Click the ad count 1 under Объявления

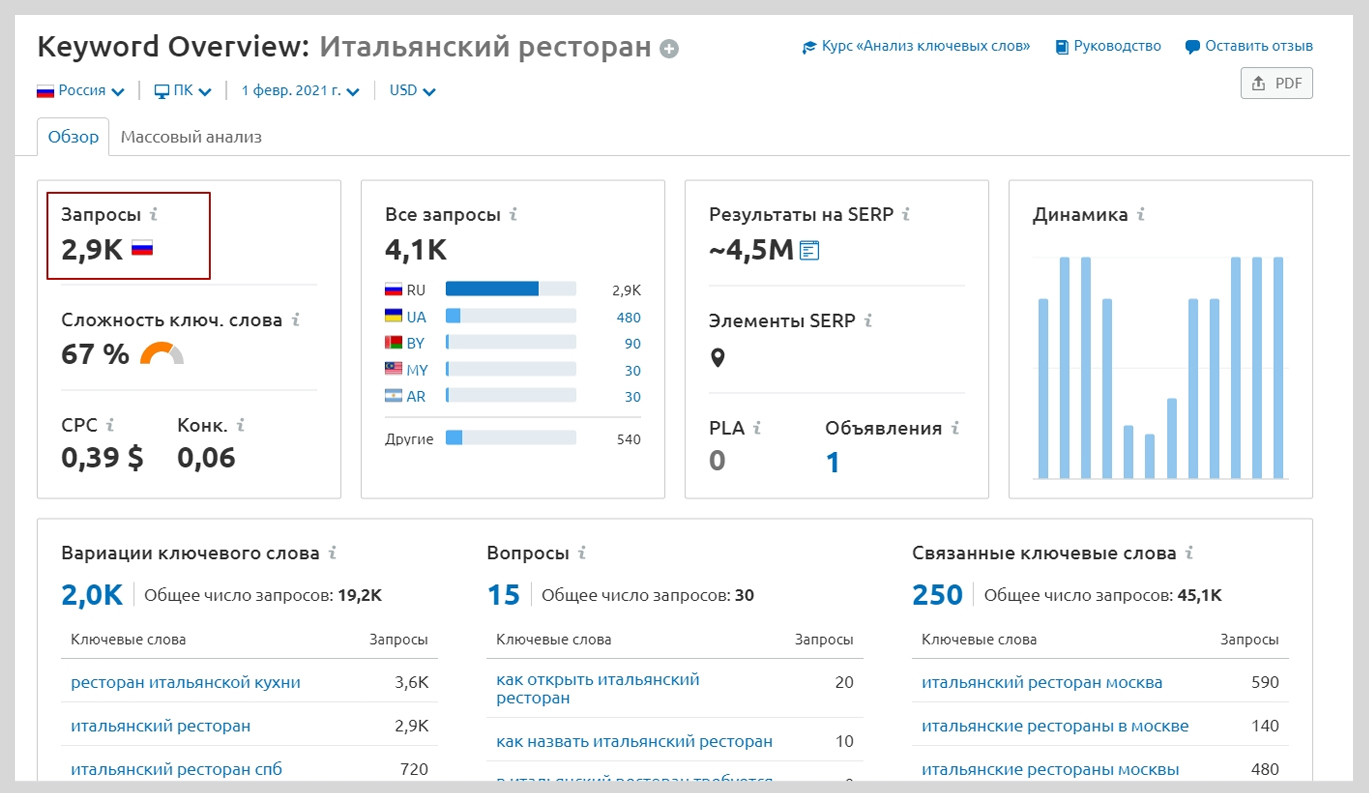click(x=833, y=461)
